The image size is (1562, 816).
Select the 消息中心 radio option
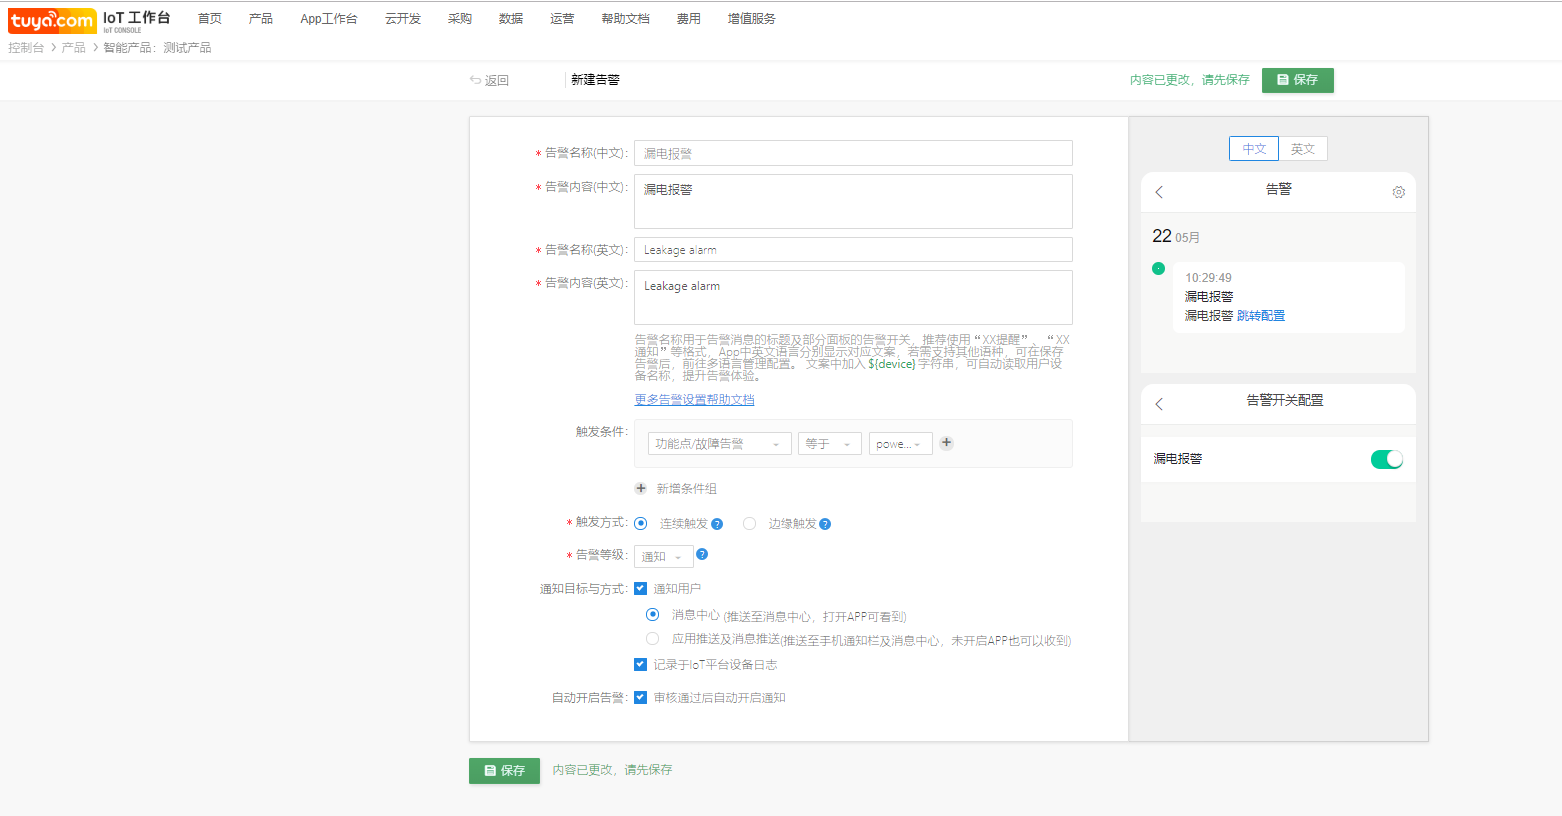coord(652,614)
